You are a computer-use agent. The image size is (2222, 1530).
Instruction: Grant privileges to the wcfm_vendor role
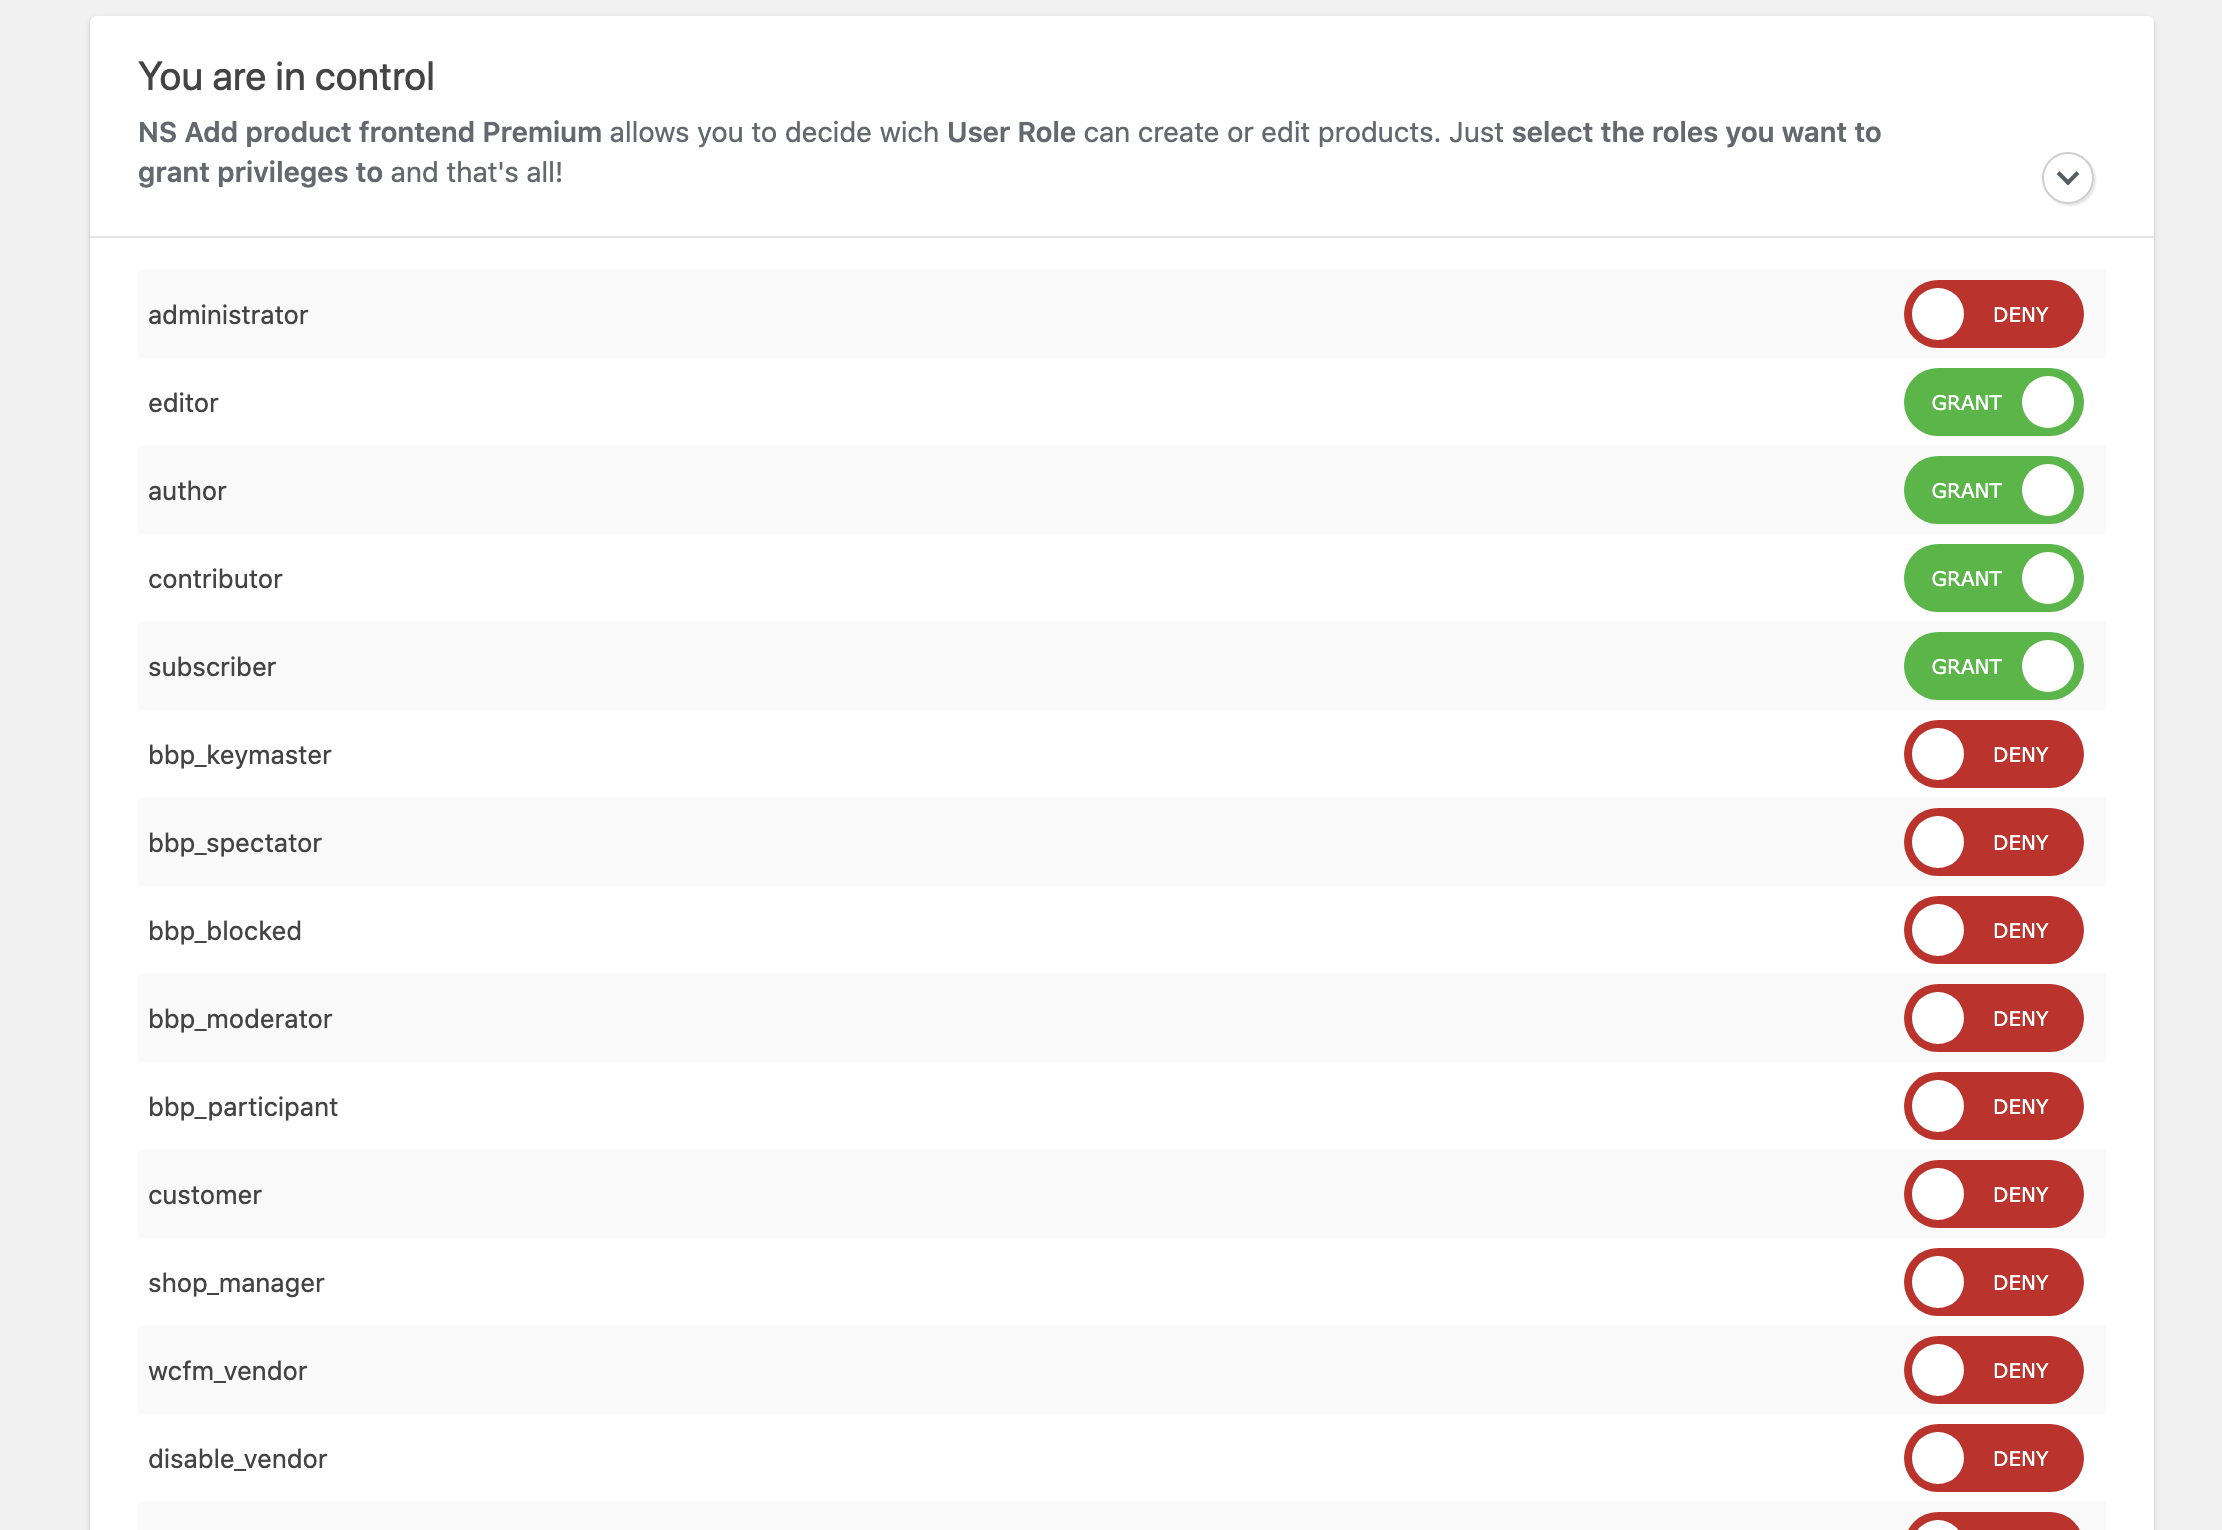pyautogui.click(x=1993, y=1370)
